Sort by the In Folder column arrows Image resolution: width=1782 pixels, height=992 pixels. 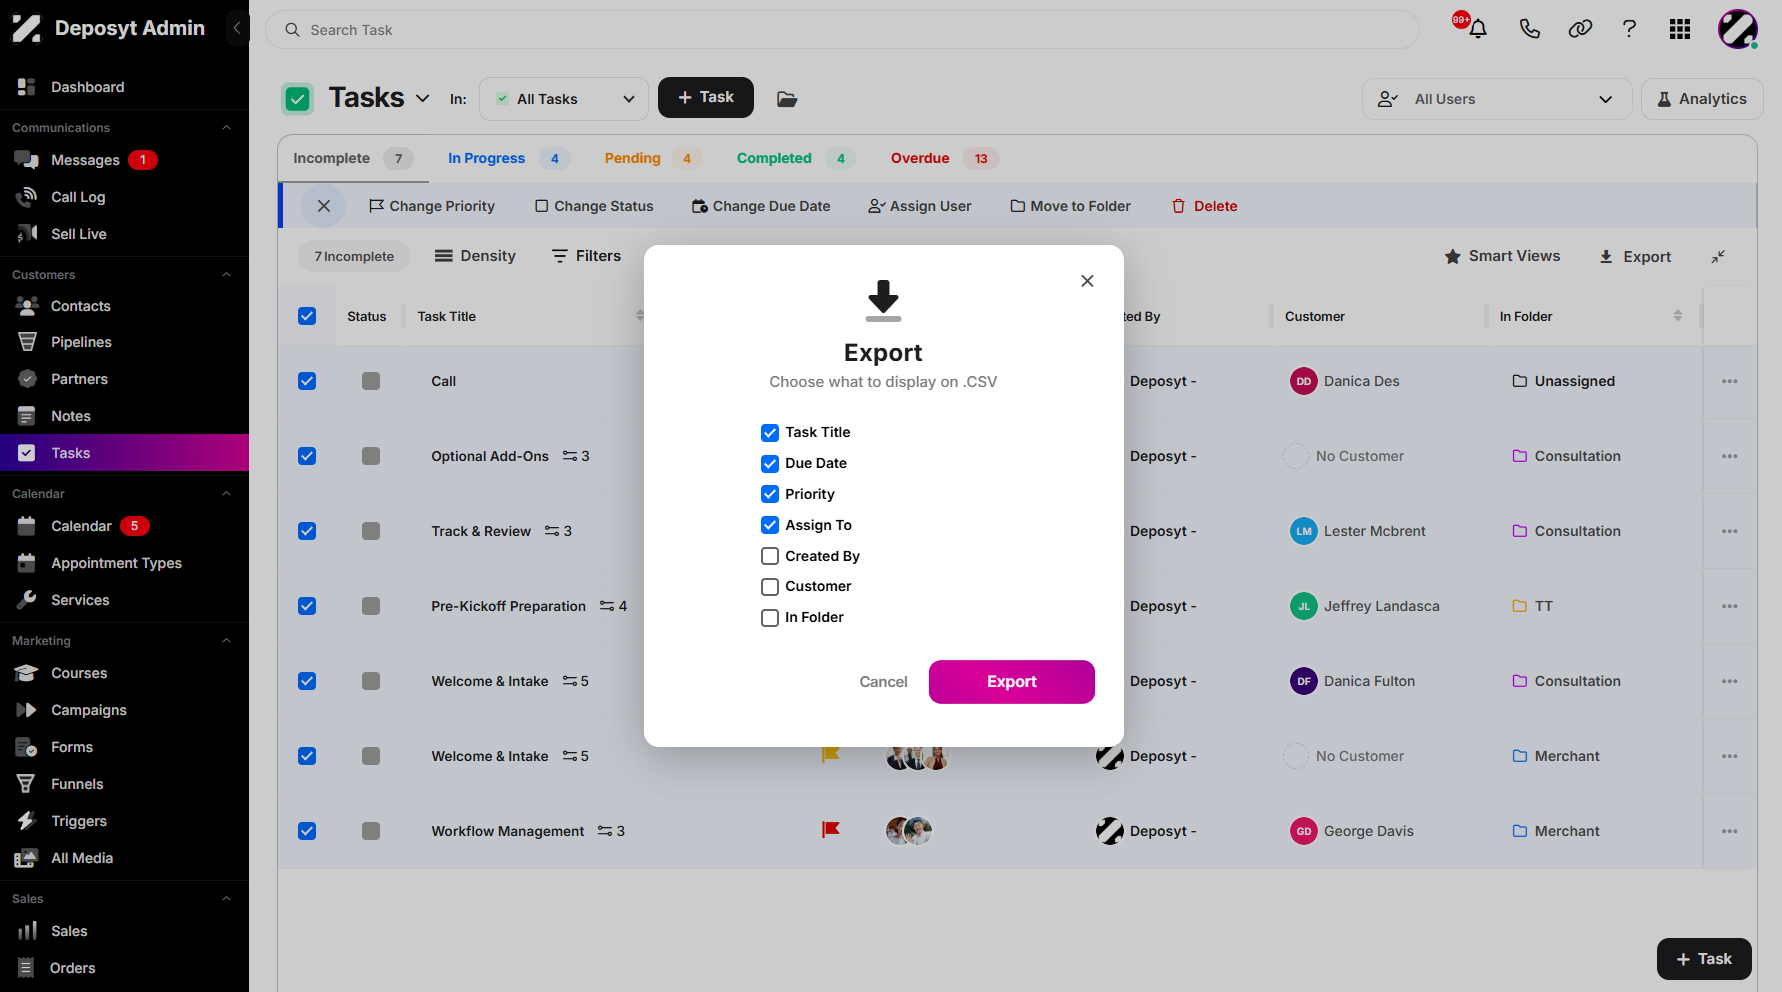click(x=1677, y=316)
